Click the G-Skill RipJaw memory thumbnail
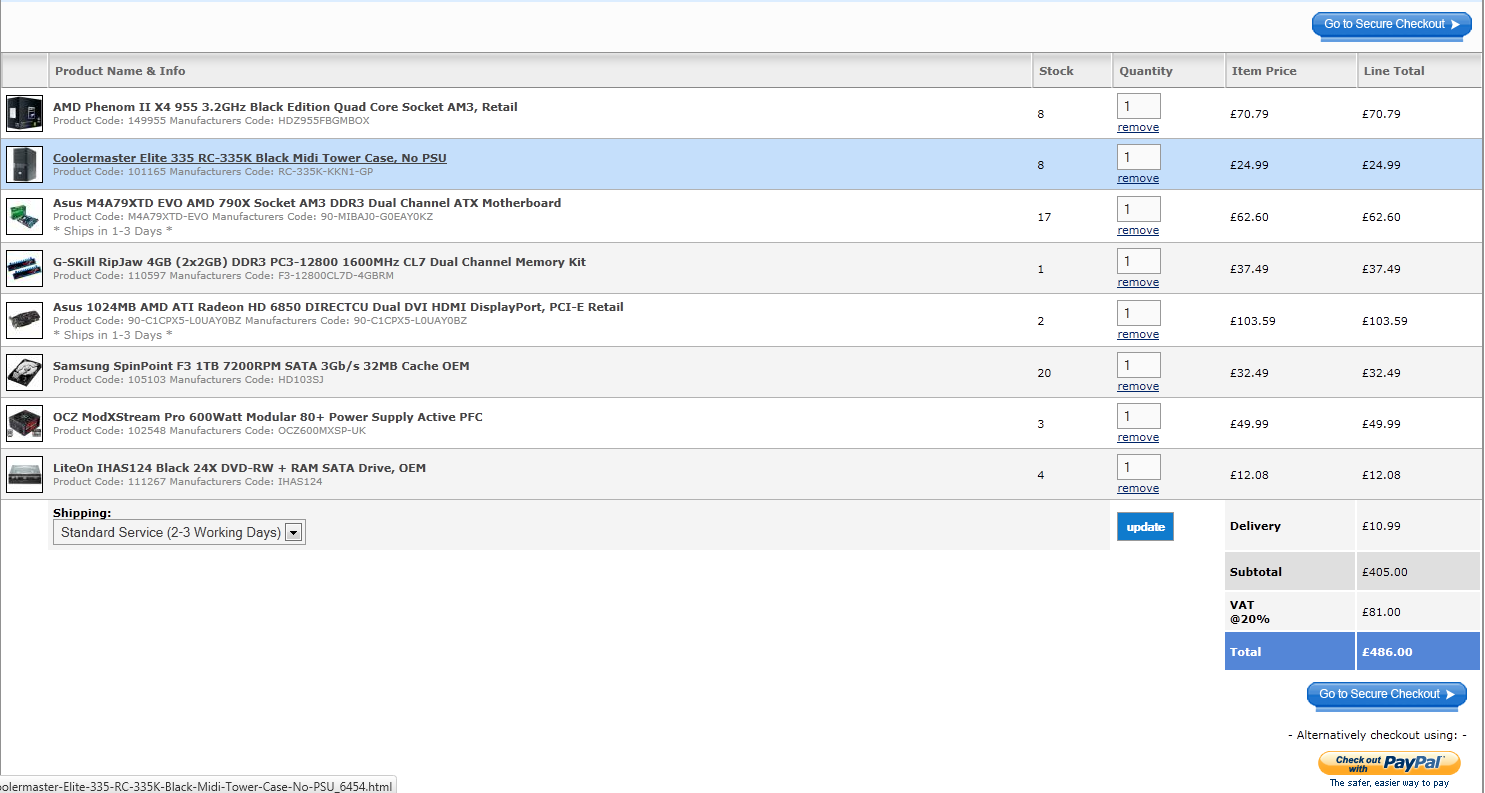The image size is (1485, 793). 24,268
